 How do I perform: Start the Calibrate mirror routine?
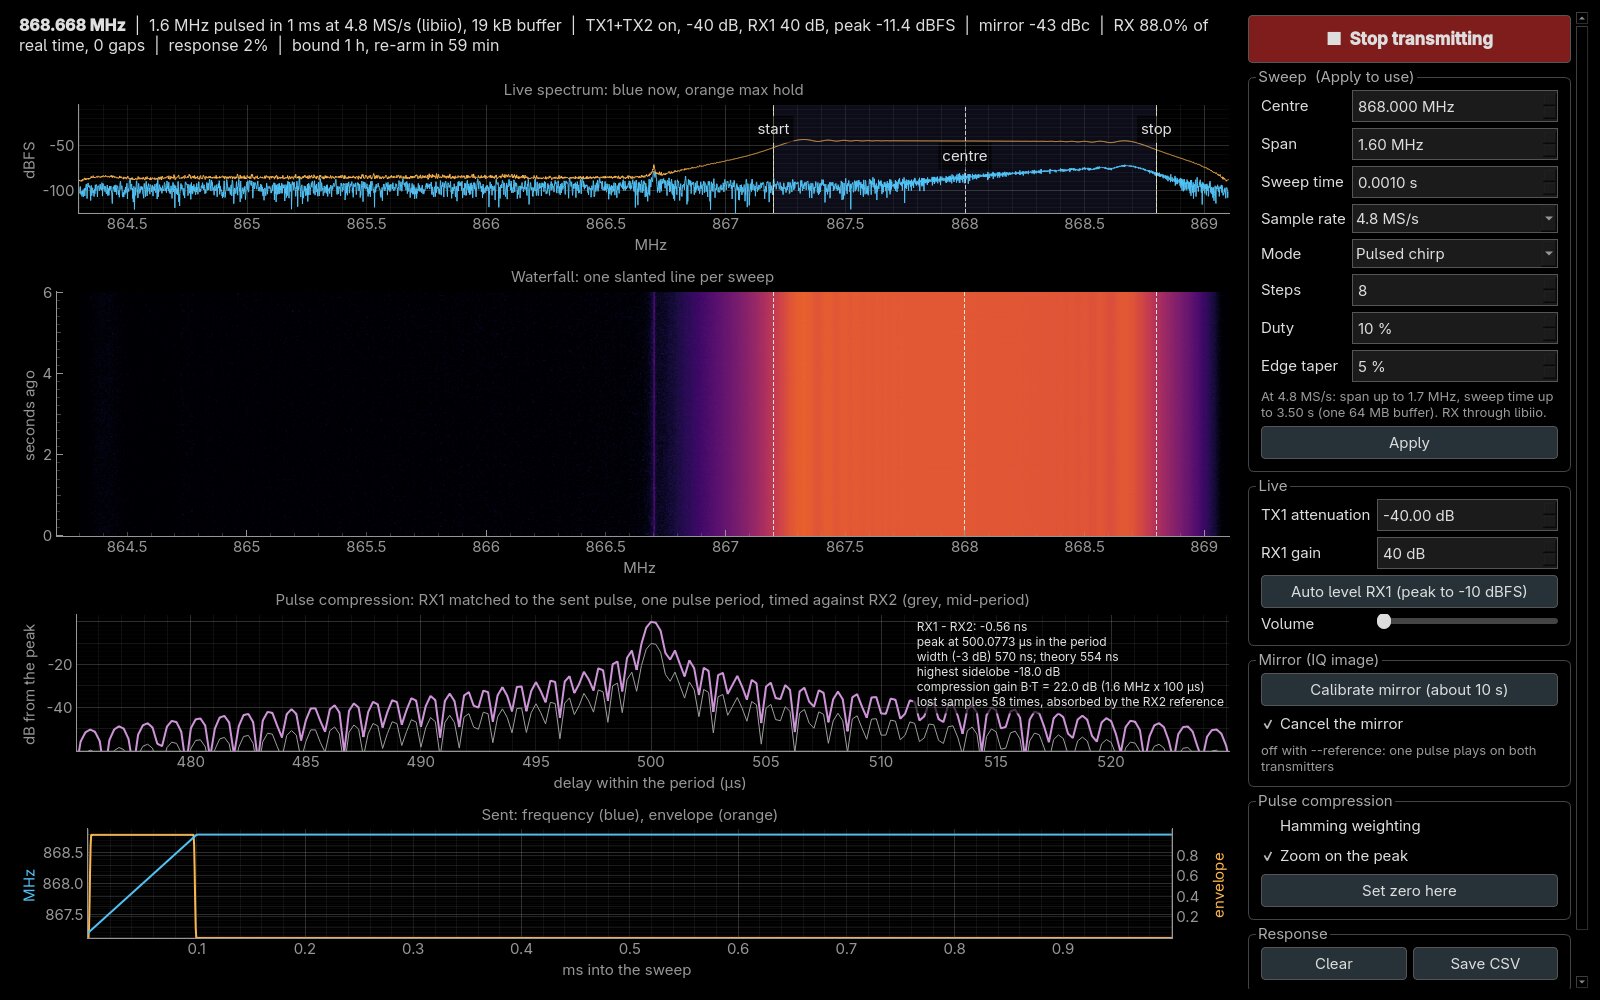[x=1409, y=690]
